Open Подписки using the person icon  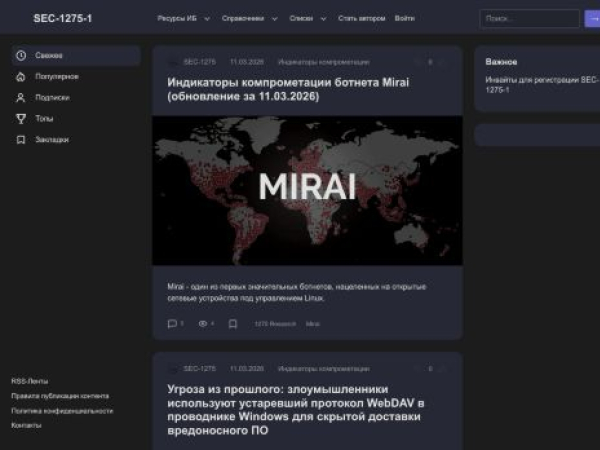tap(21, 97)
